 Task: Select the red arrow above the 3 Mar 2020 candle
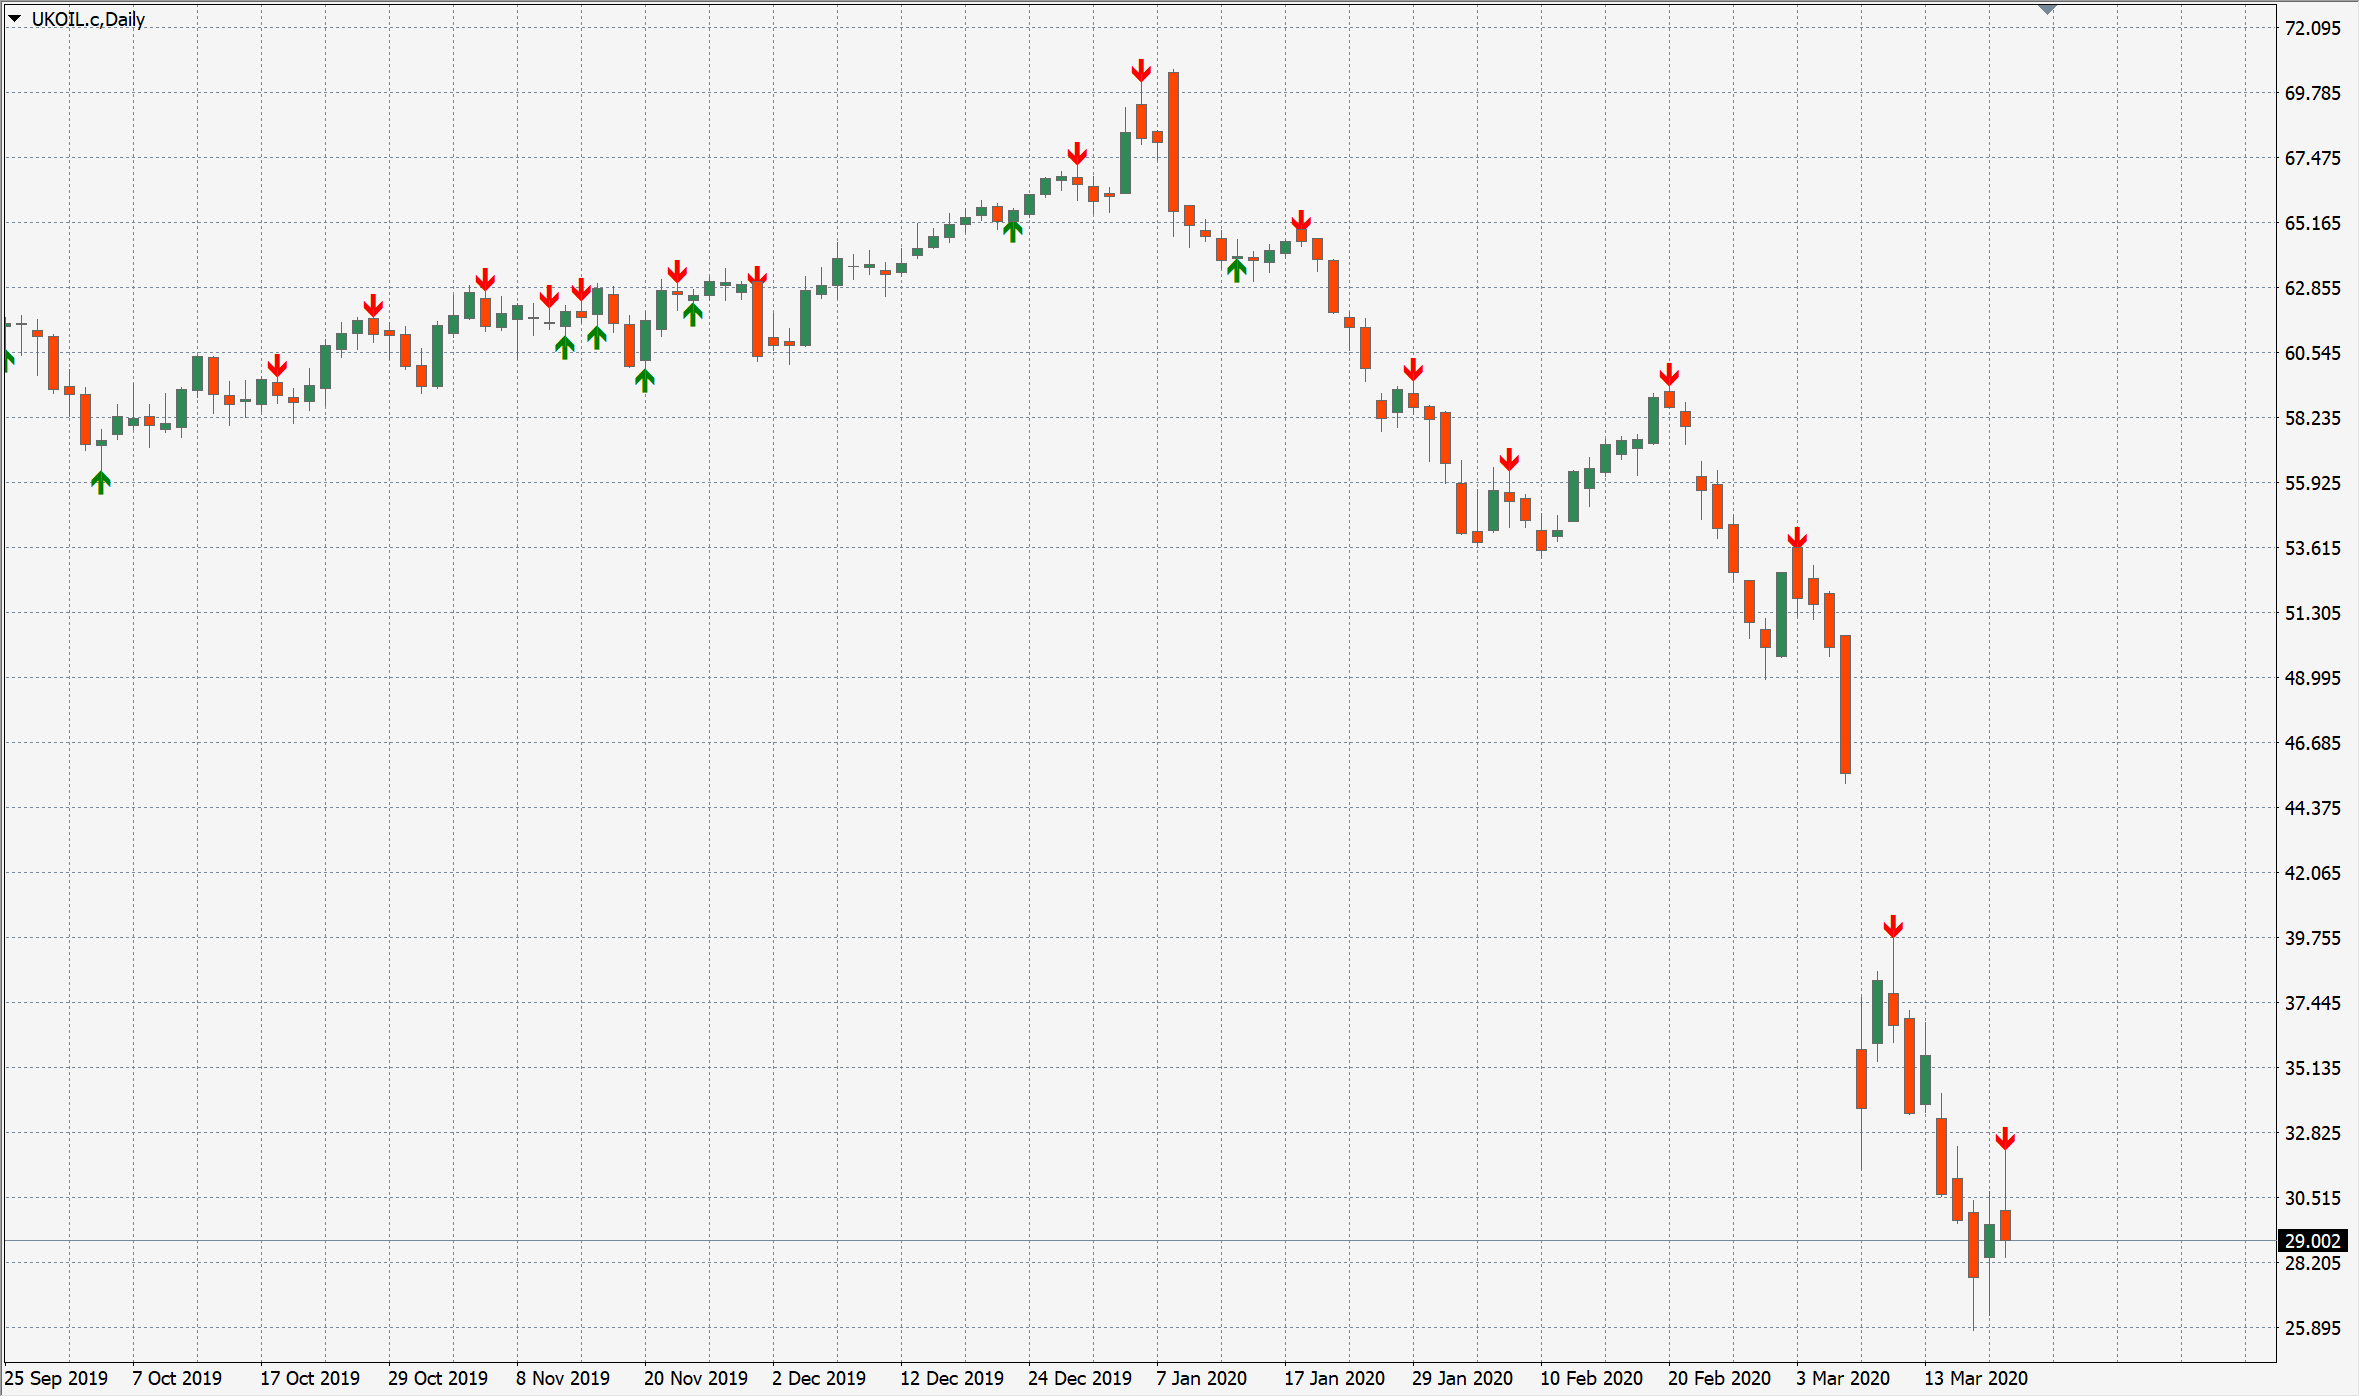pos(1797,539)
